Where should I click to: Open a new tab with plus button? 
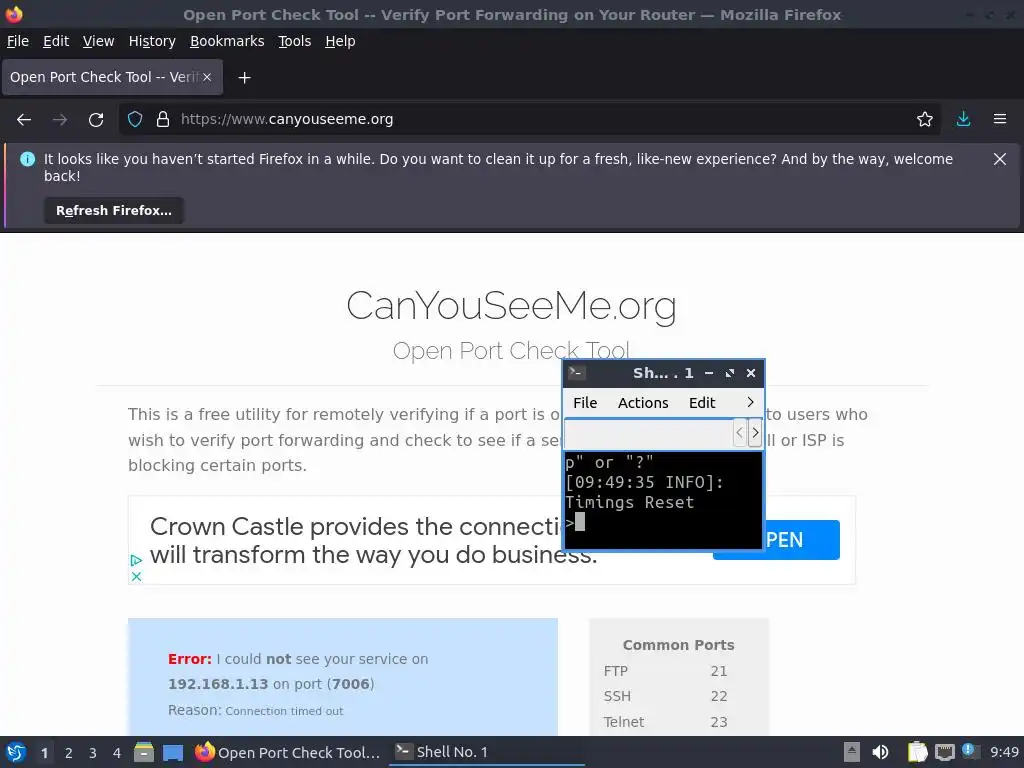click(244, 78)
